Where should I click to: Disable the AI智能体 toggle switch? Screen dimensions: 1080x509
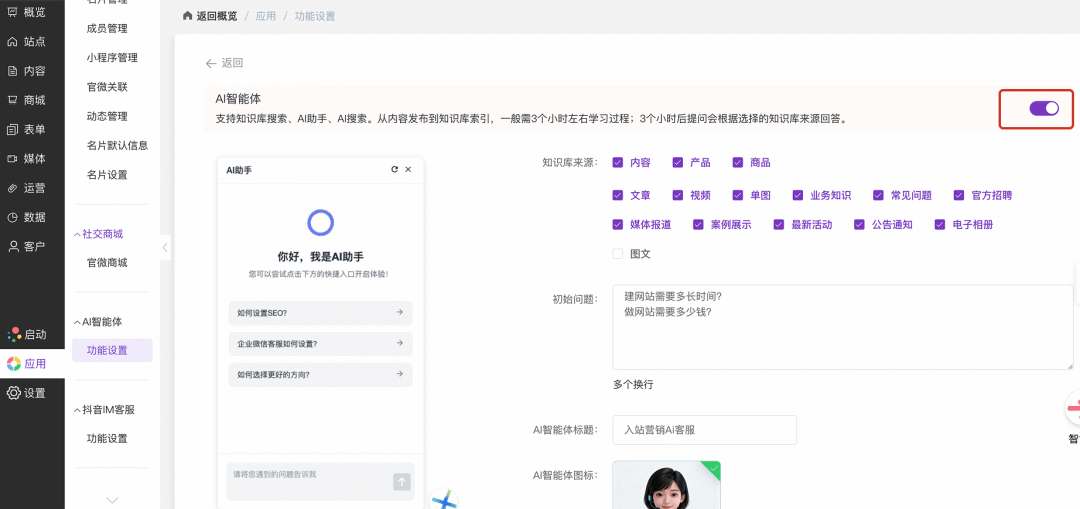(1044, 108)
